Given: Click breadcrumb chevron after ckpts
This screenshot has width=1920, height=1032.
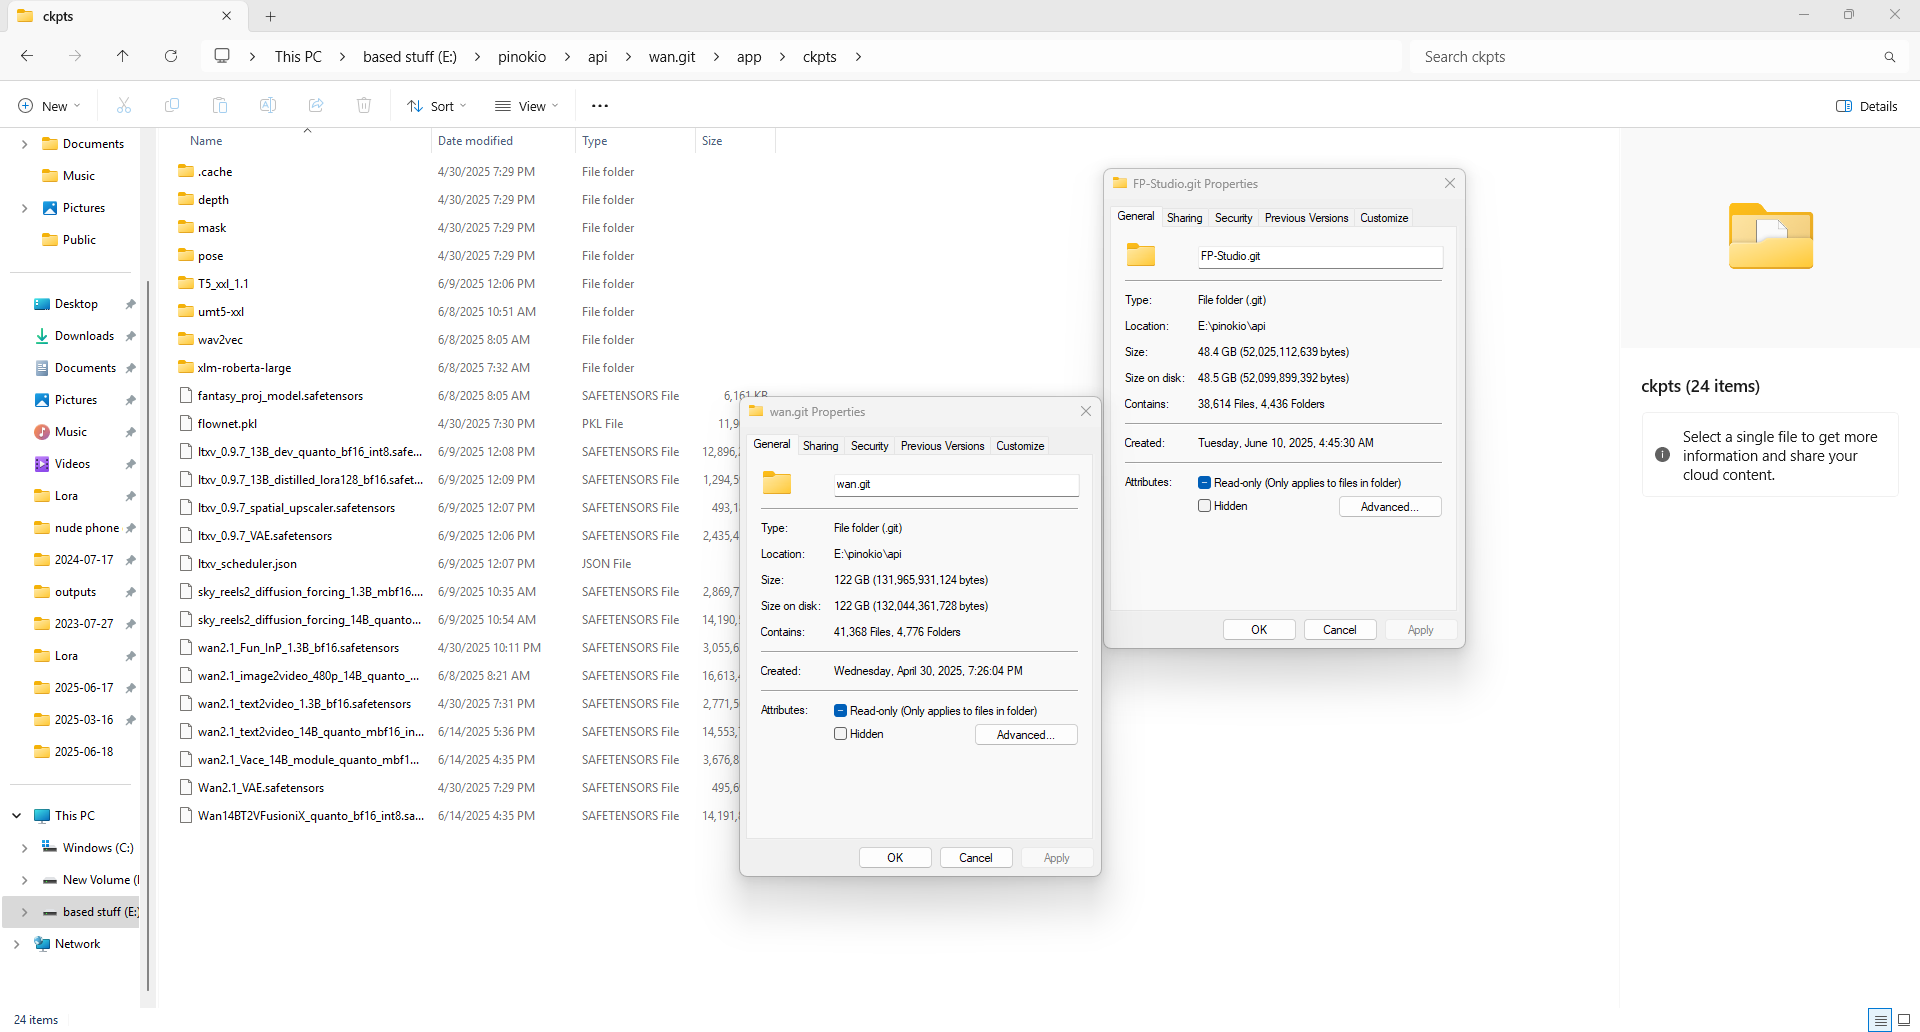Looking at the screenshot, I should 858,57.
